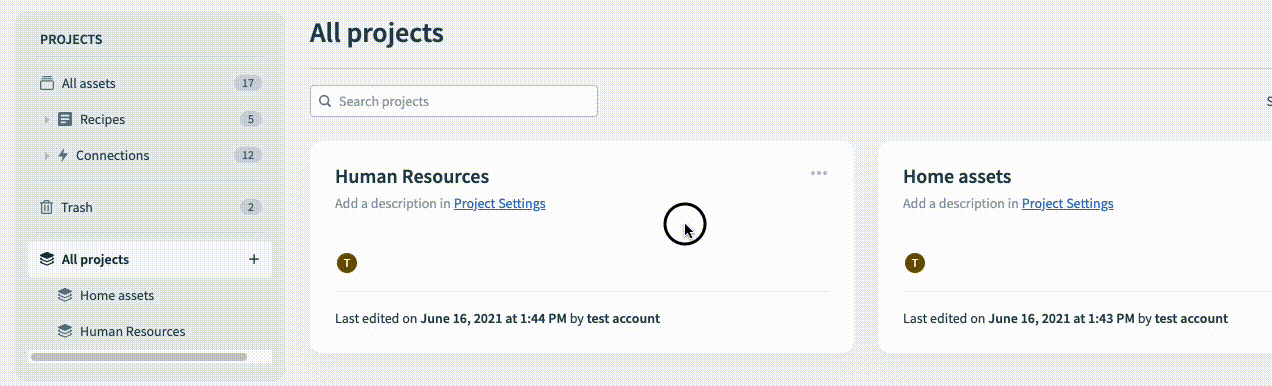1272x386 pixels.
Task: Click the Trash bin icon
Action: pos(46,207)
